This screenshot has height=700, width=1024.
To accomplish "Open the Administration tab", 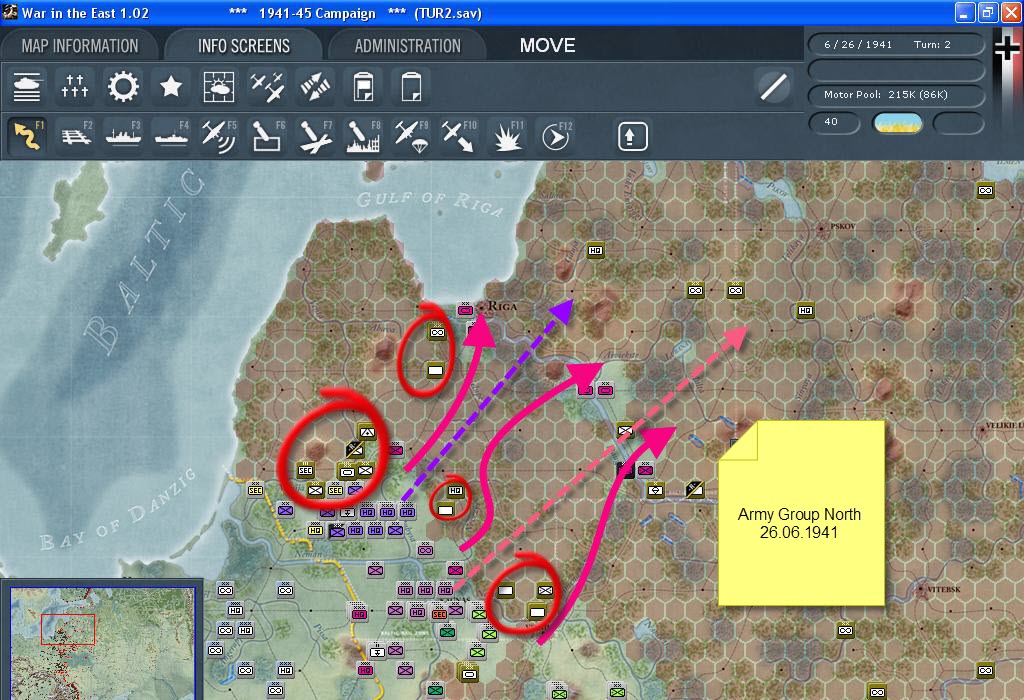I will point(408,46).
